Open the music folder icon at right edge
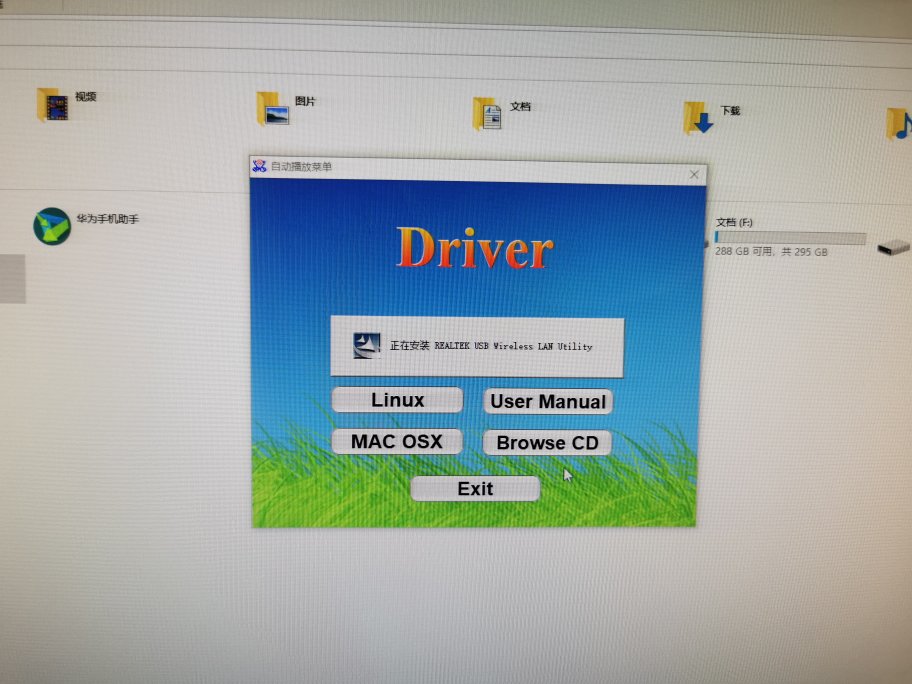Viewport: 912px width, 684px height. pyautogui.click(x=899, y=123)
